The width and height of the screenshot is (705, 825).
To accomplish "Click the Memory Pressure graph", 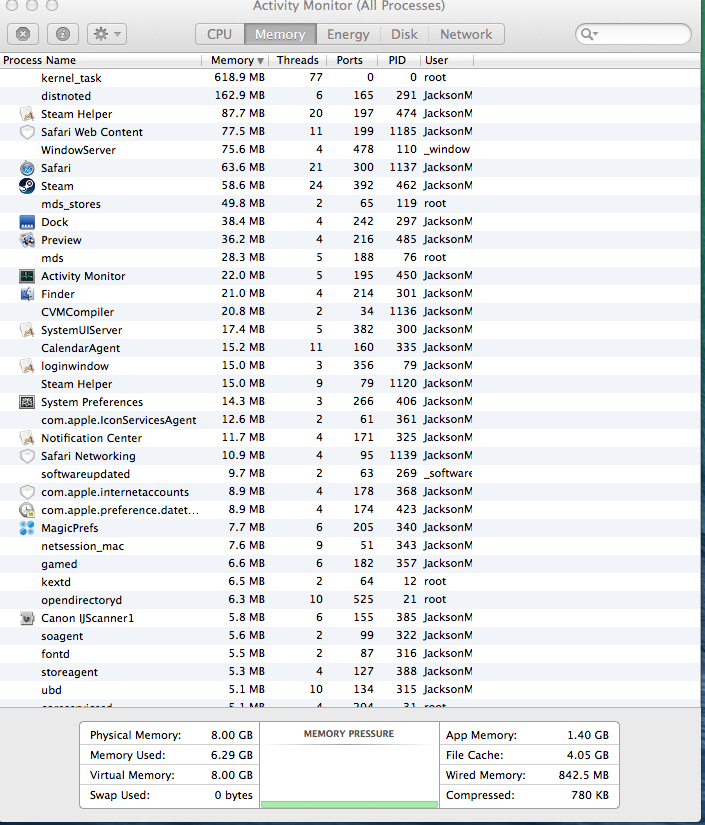I will (349, 765).
